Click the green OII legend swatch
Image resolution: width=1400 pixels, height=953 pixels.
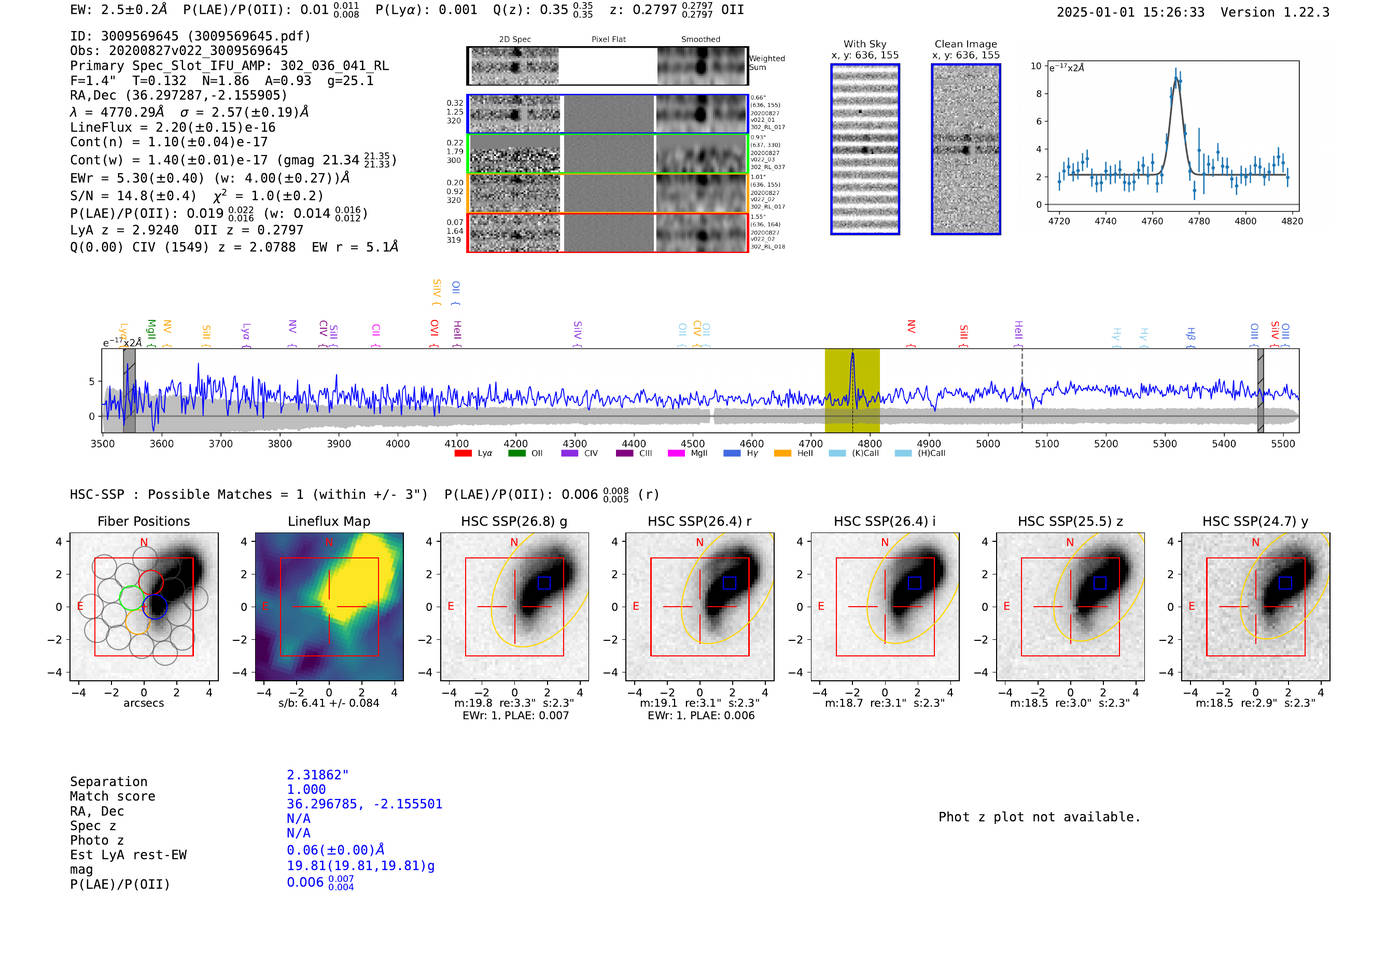pos(517,453)
